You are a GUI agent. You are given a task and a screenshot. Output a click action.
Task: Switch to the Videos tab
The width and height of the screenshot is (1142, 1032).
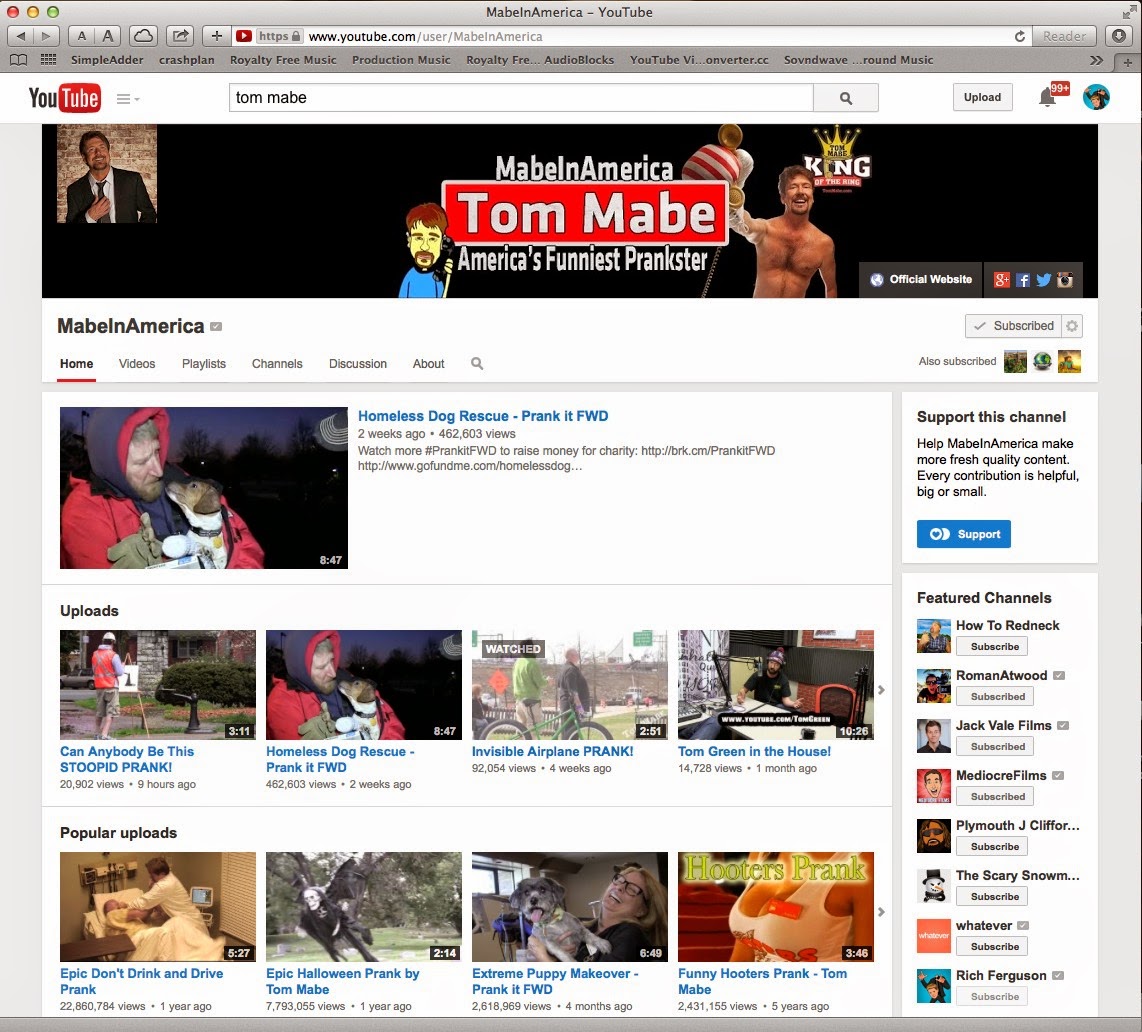click(137, 363)
